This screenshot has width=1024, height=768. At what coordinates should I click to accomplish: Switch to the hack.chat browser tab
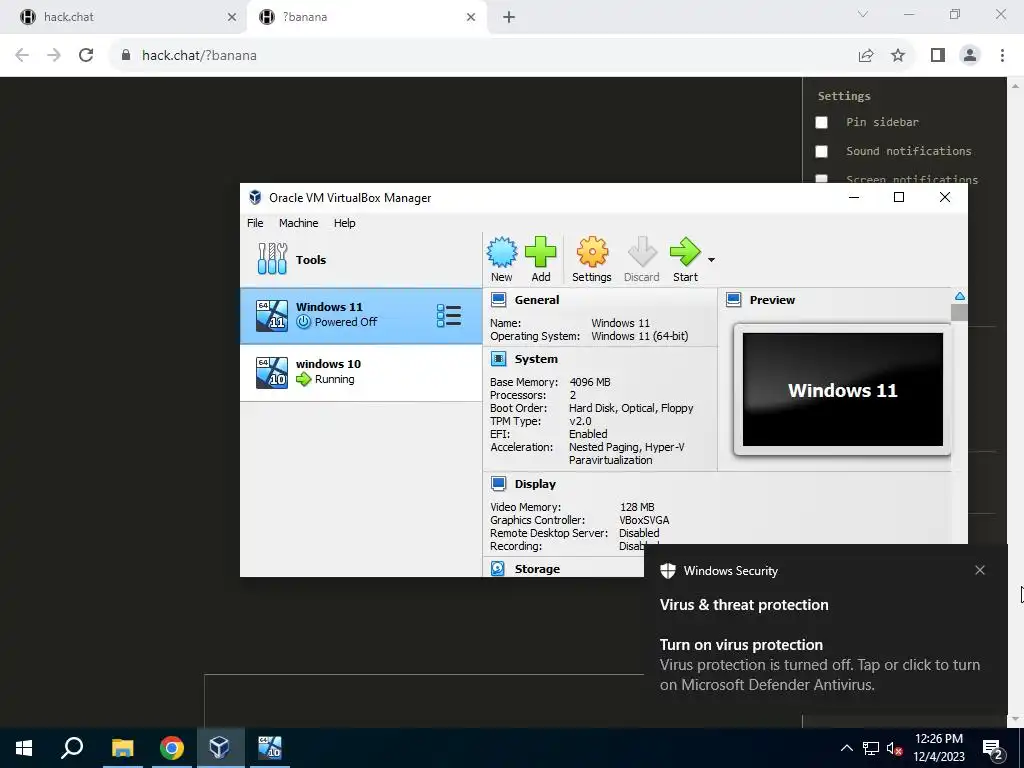pyautogui.click(x=124, y=17)
